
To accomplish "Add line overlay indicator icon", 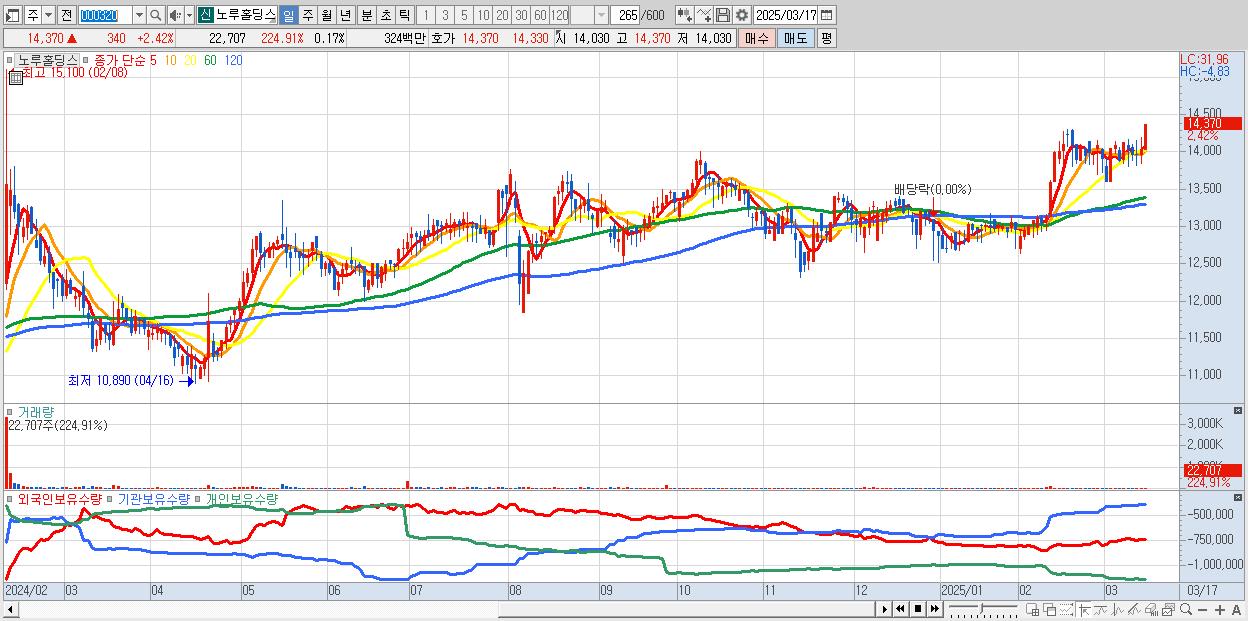I will click(x=704, y=15).
